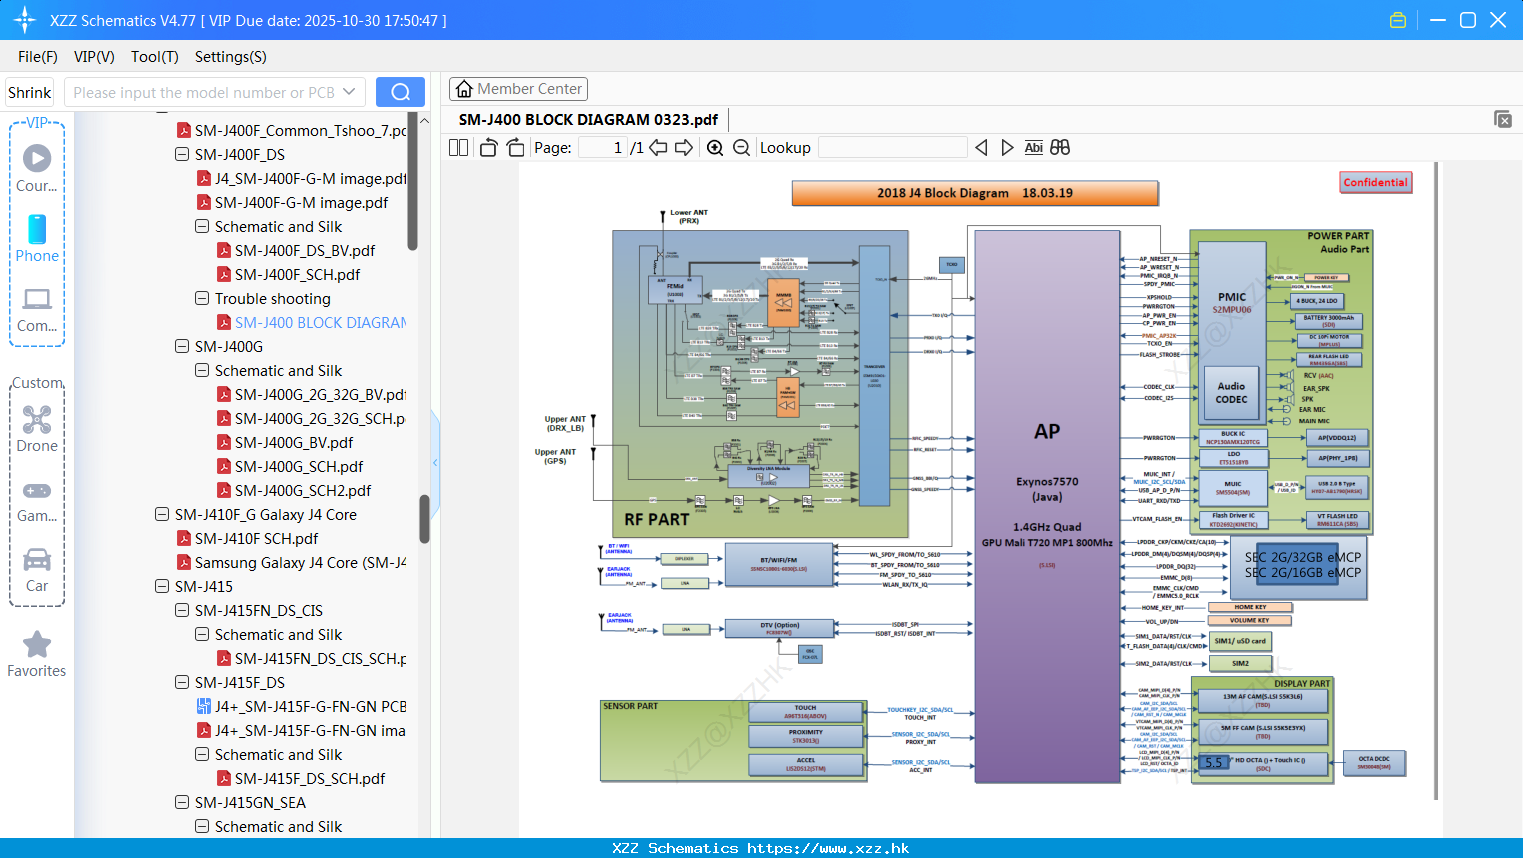Collapse the SM-J400G folder
1523x858 pixels.
[182, 346]
